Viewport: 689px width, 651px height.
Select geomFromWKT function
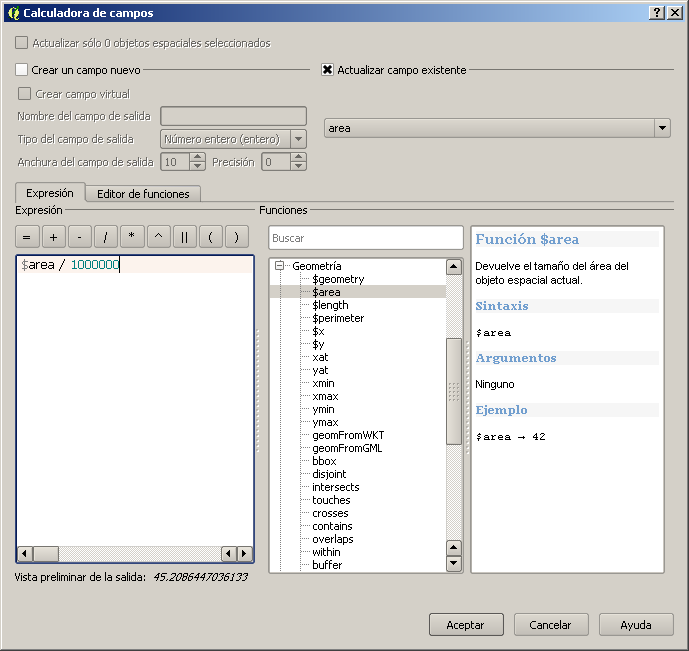(x=348, y=435)
